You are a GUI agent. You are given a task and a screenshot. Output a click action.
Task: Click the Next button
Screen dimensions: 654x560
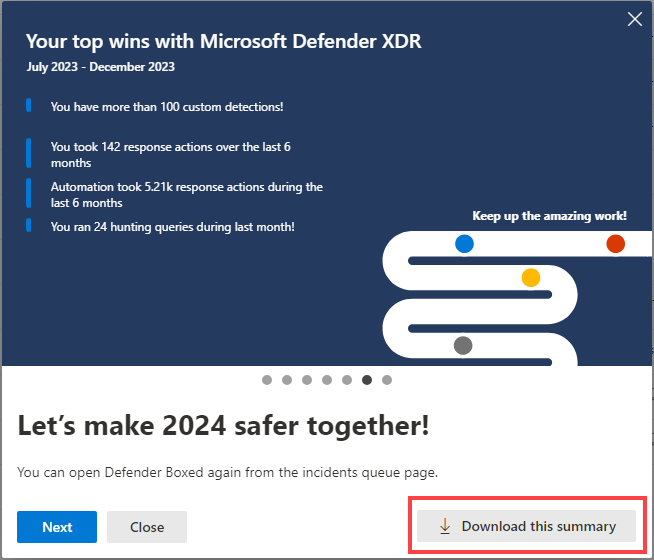(x=57, y=527)
